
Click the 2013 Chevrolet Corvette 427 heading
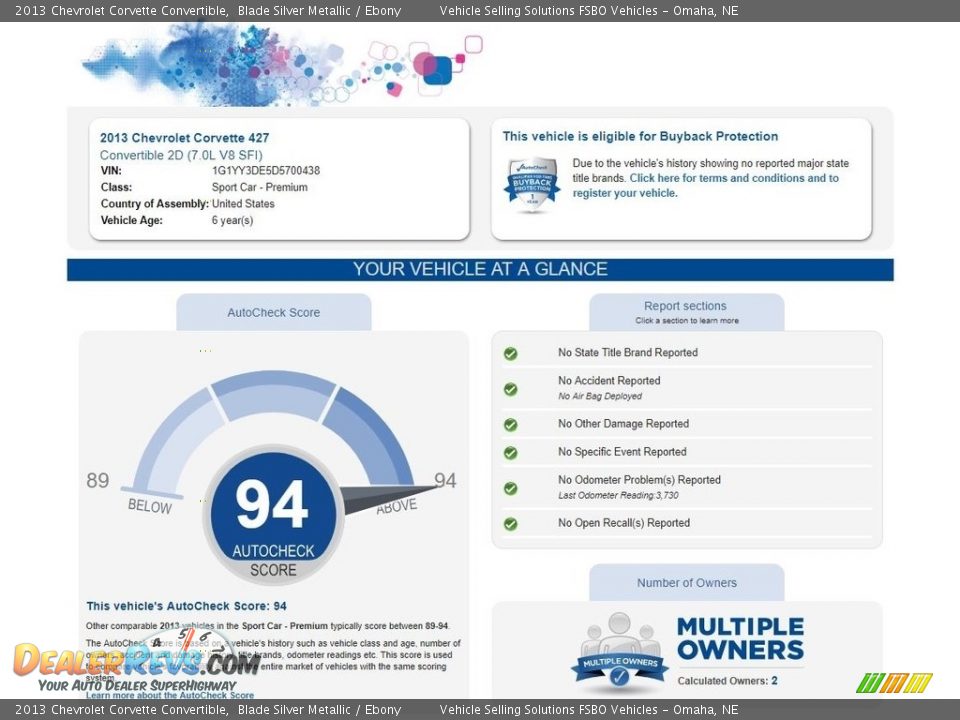[184, 138]
